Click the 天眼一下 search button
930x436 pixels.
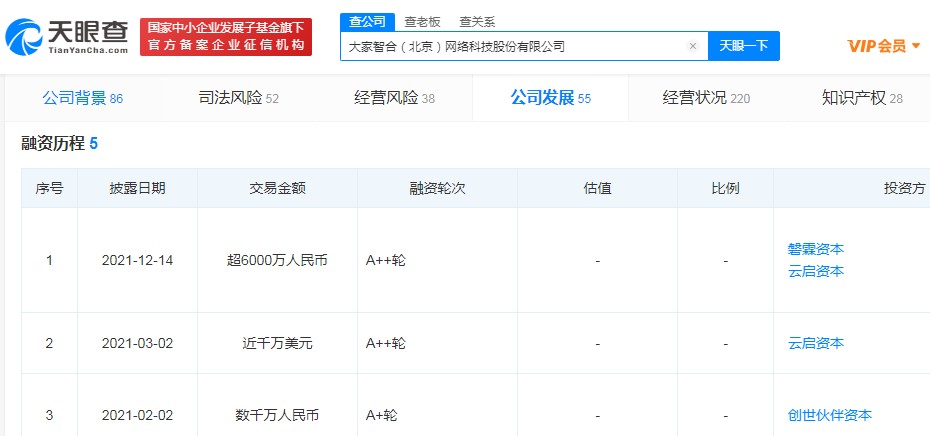[744, 46]
